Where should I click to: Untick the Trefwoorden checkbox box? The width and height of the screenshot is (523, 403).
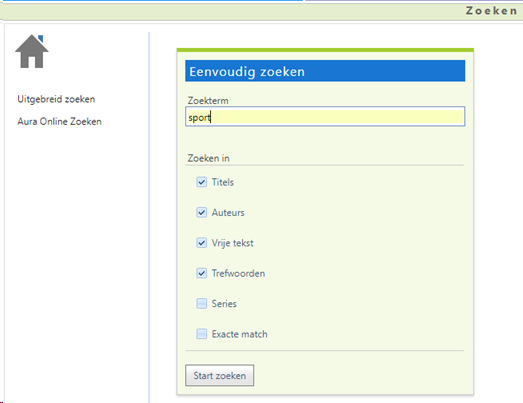(201, 273)
